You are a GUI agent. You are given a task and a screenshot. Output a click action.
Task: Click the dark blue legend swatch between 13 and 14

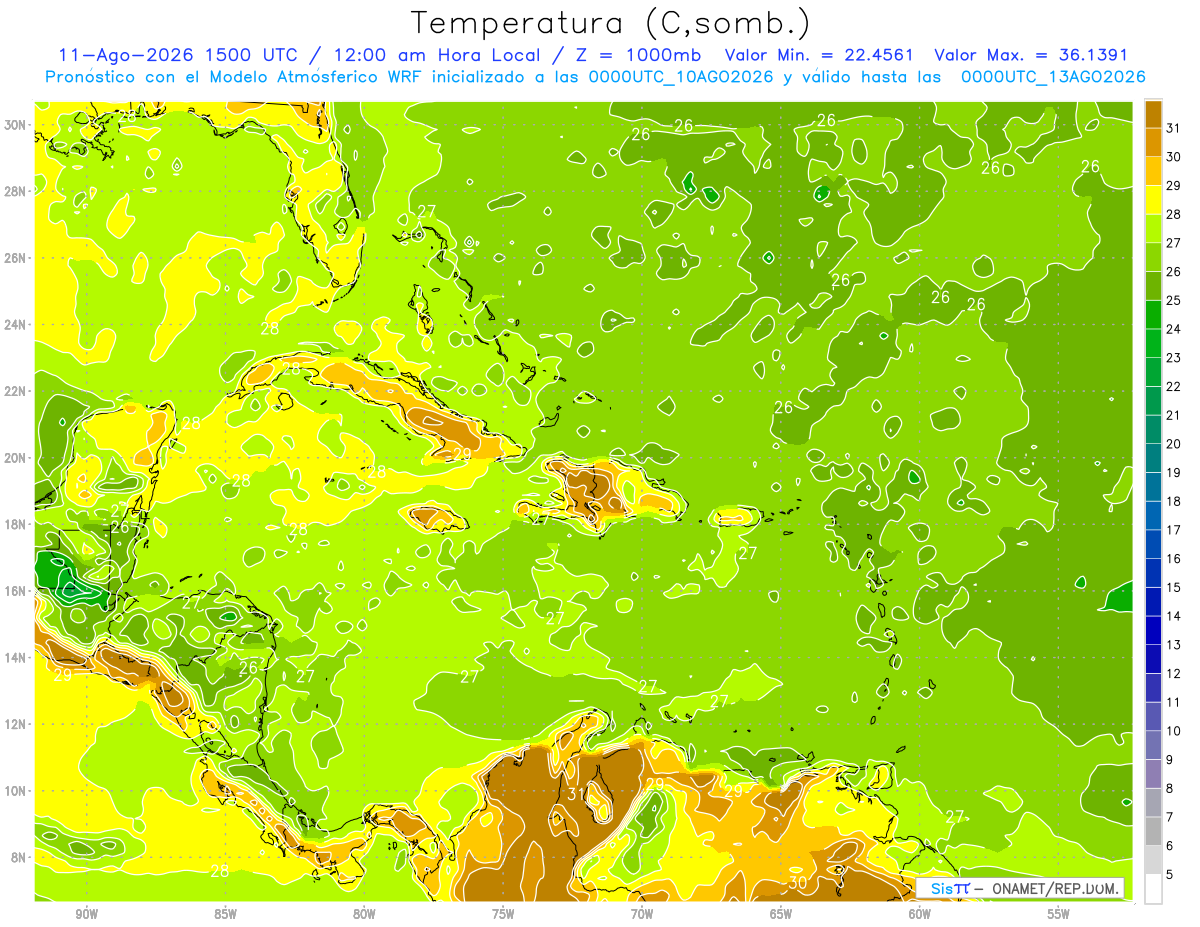(x=1153, y=630)
